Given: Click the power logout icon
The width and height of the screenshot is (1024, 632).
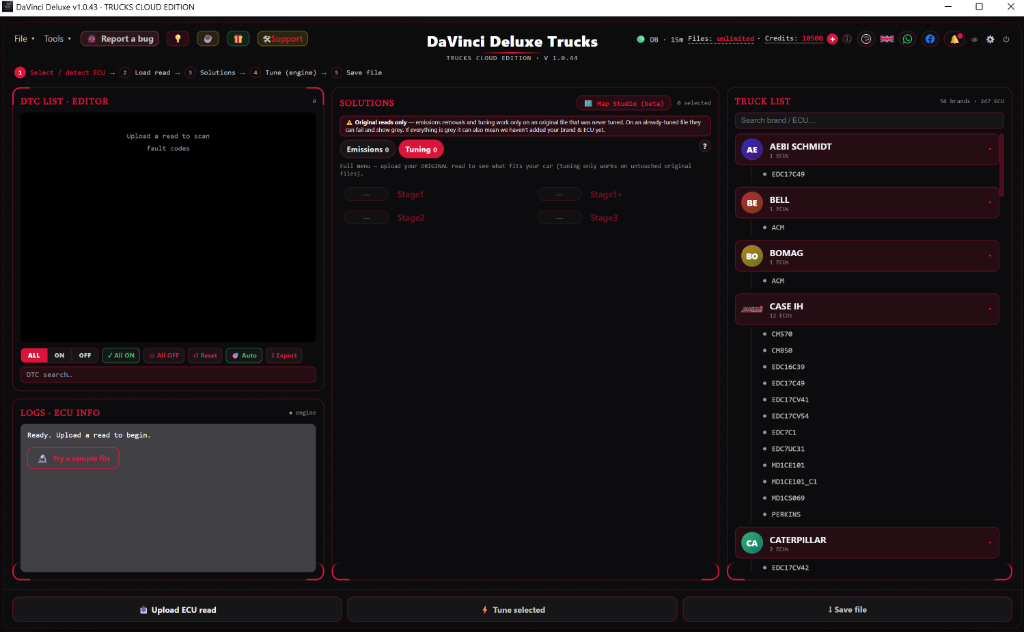Looking at the screenshot, I should click(1006, 39).
